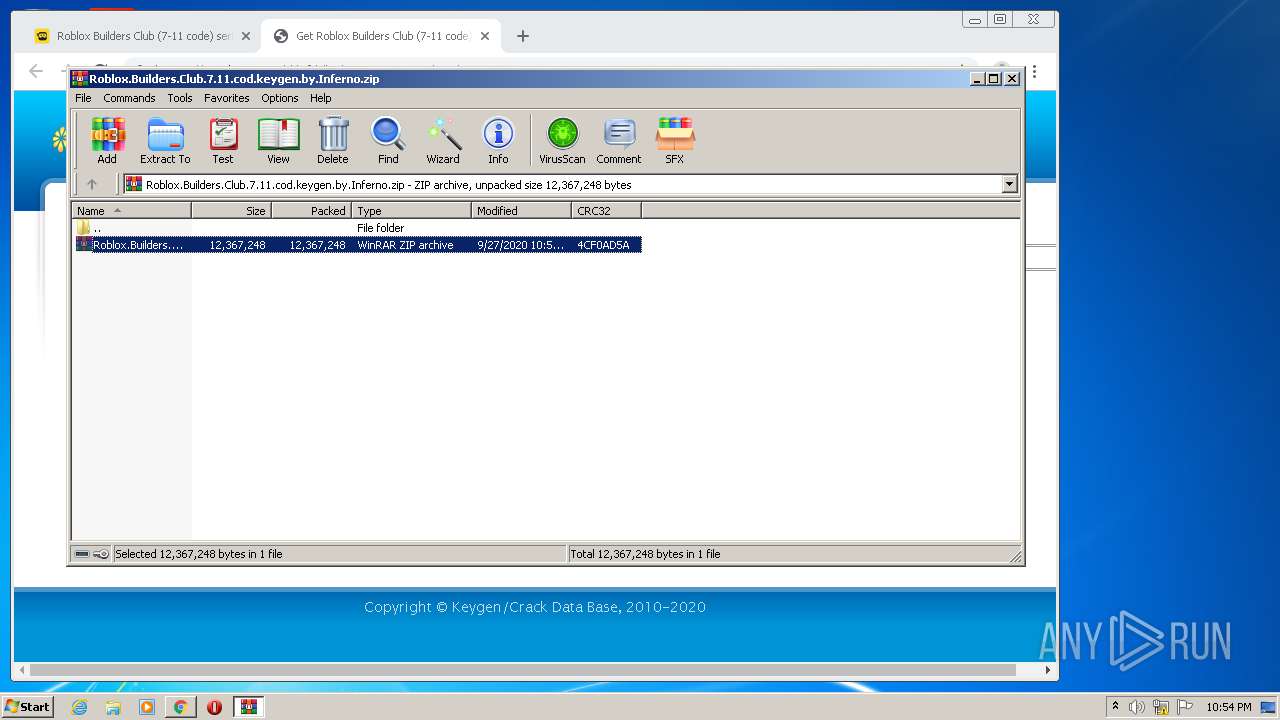Image resolution: width=1280 pixels, height=720 pixels.
Task: Open the Help menu
Action: [320, 98]
